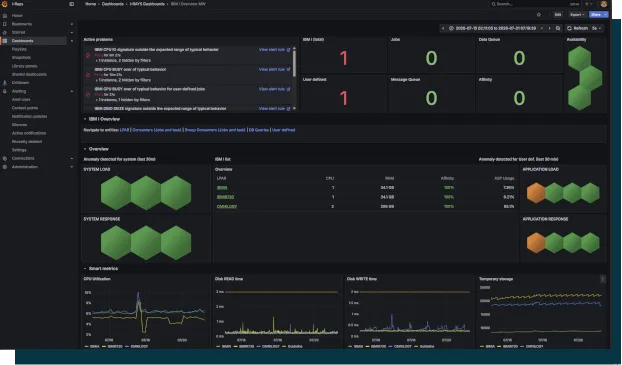Screen dimensions: 622x365
Task: Click the middle Availability hexagon
Action: [591, 78]
